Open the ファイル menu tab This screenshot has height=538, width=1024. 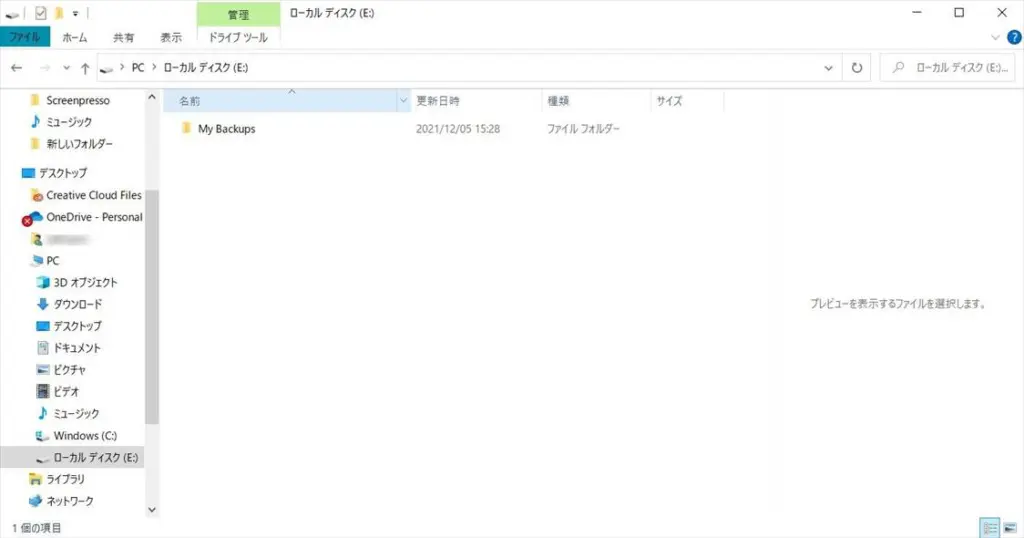coord(24,38)
